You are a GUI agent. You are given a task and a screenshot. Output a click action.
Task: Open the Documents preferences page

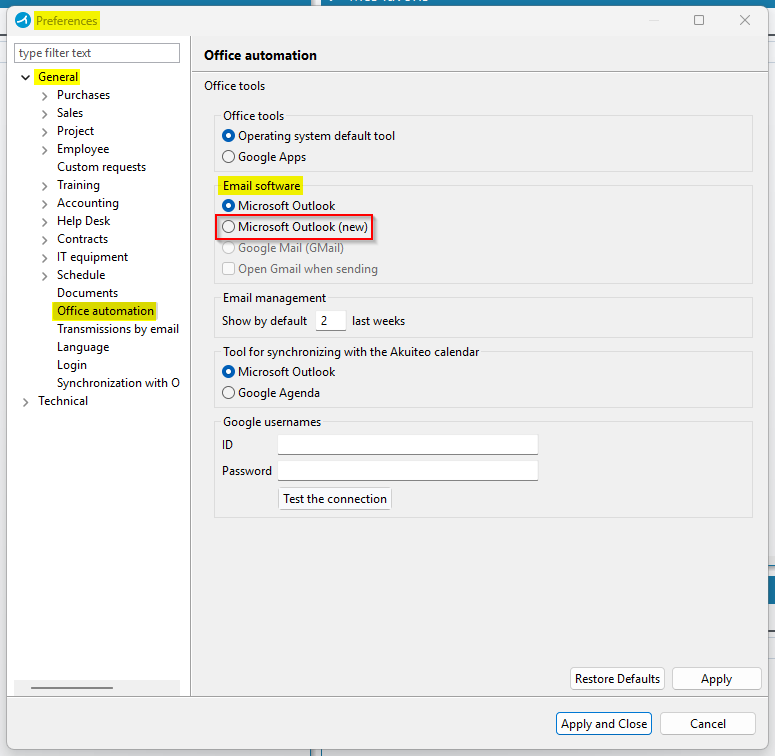click(x=87, y=293)
